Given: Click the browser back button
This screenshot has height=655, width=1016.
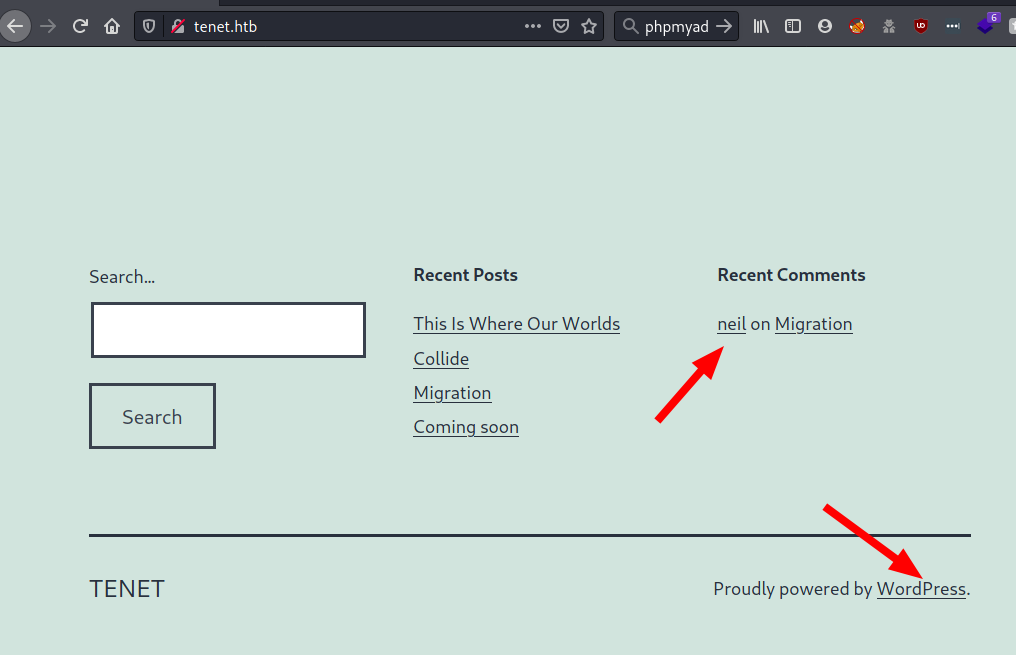Looking at the screenshot, I should coord(15,27).
